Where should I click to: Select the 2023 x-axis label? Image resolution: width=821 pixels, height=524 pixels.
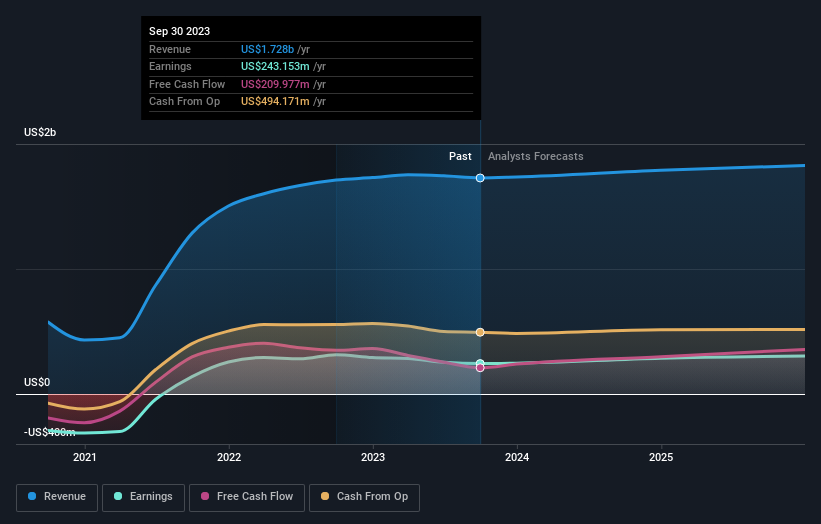tap(373, 457)
